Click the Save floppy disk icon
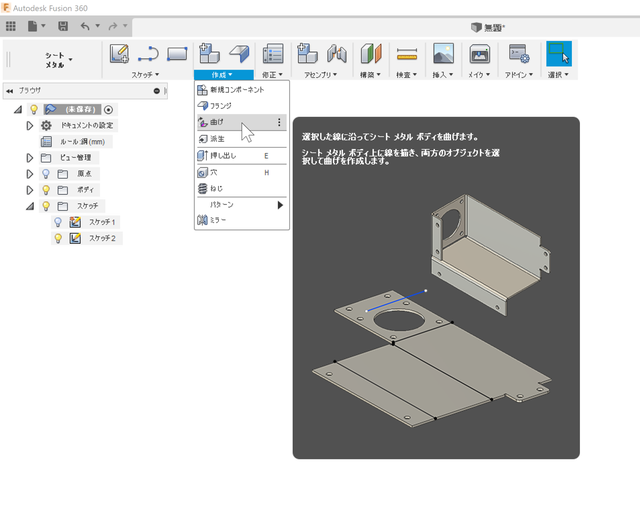The width and height of the screenshot is (640, 526). tap(63, 27)
